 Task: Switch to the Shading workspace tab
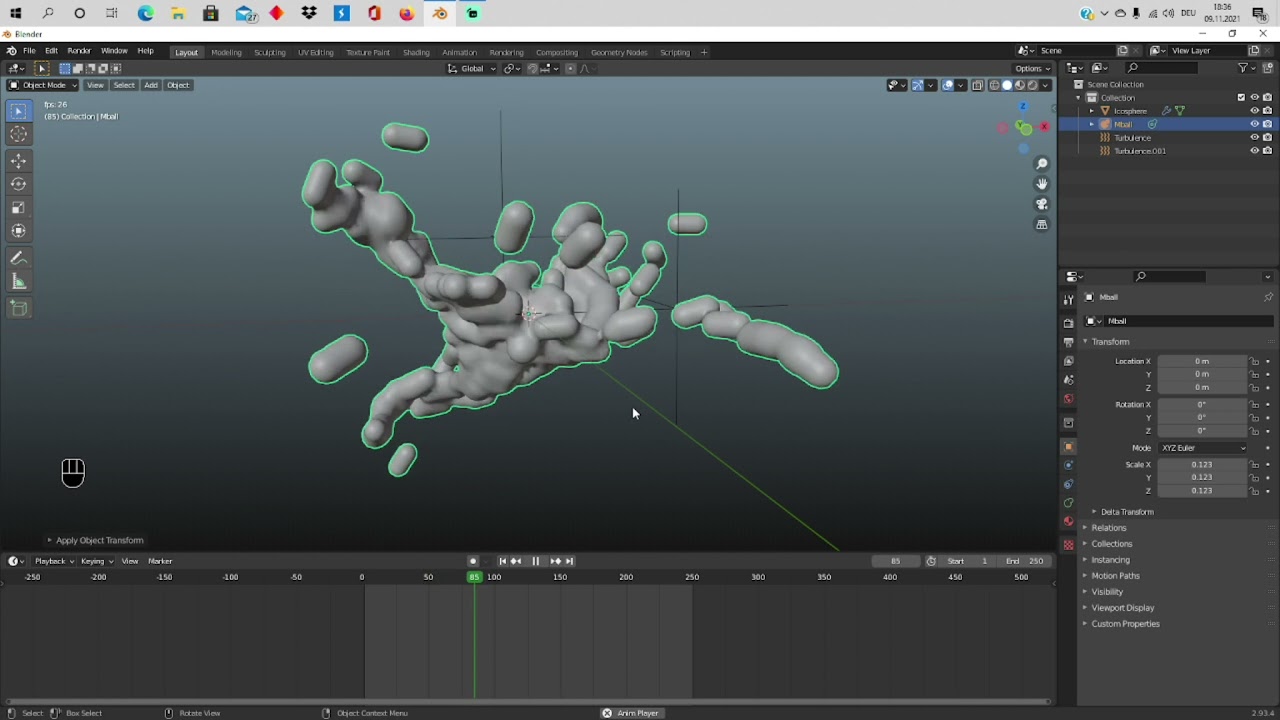416,52
